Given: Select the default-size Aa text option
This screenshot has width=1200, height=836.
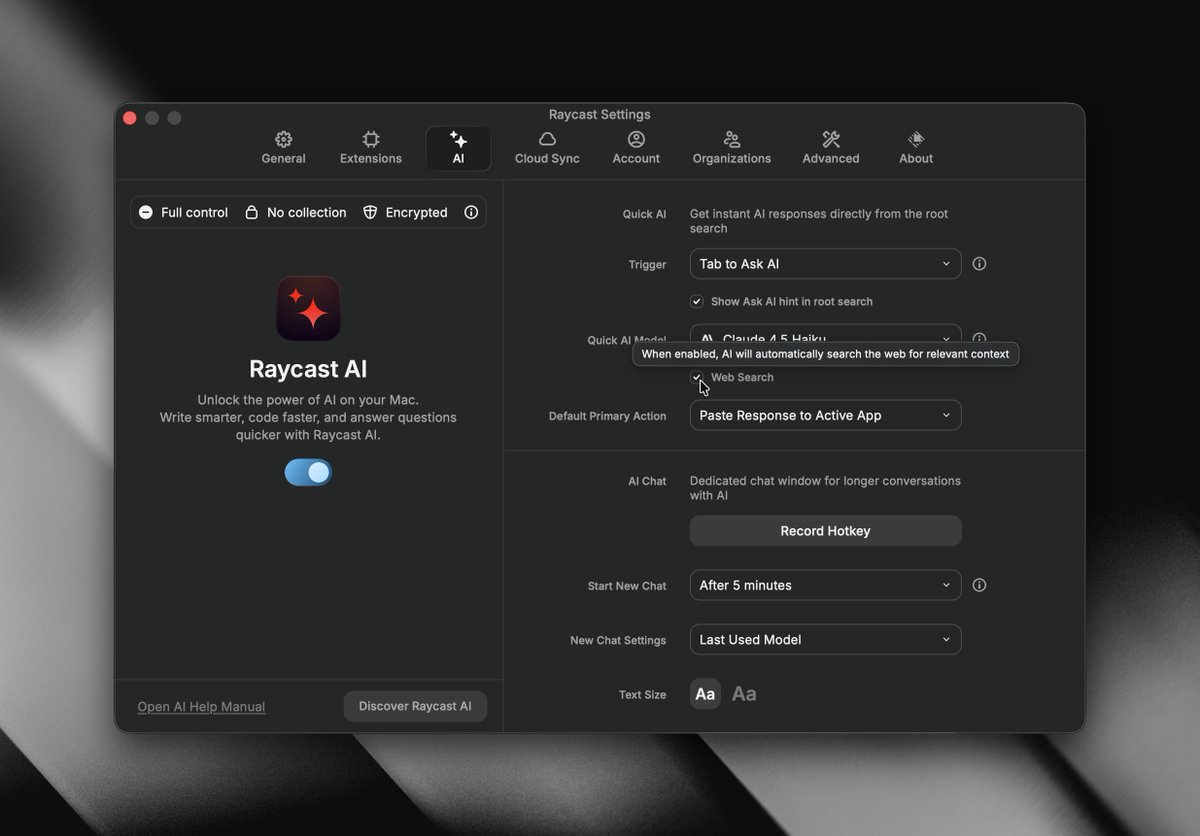Looking at the screenshot, I should [705, 694].
